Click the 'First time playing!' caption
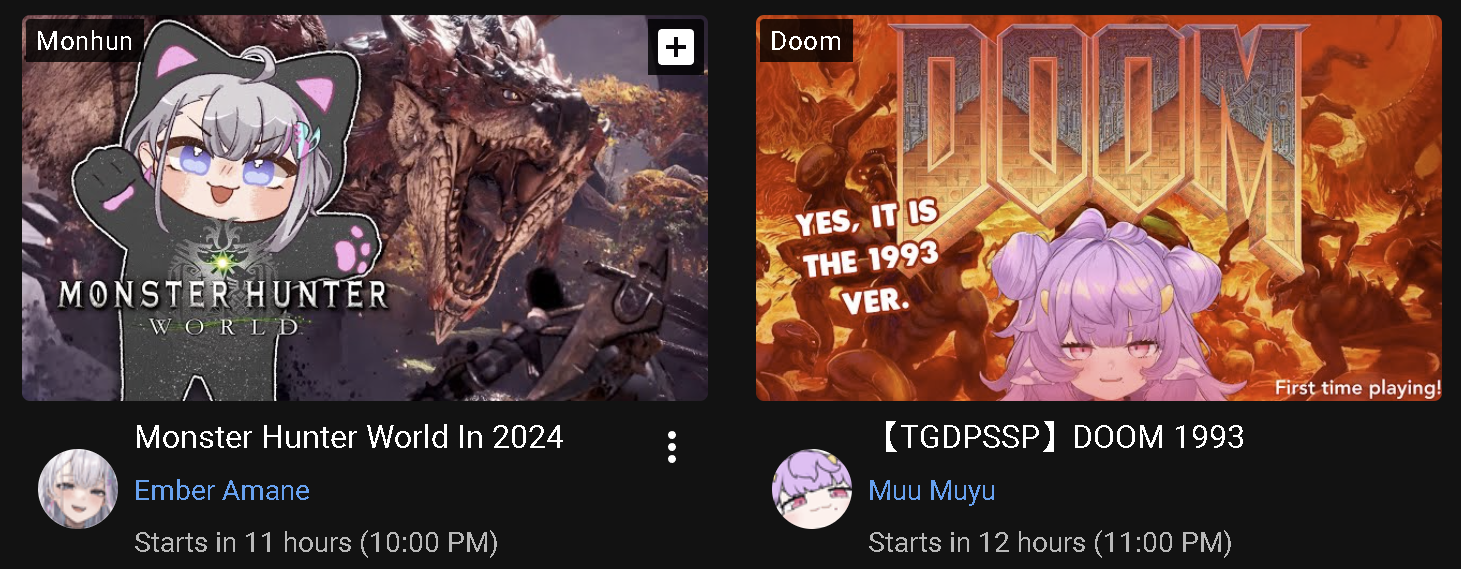1461x569 pixels. [1358, 387]
